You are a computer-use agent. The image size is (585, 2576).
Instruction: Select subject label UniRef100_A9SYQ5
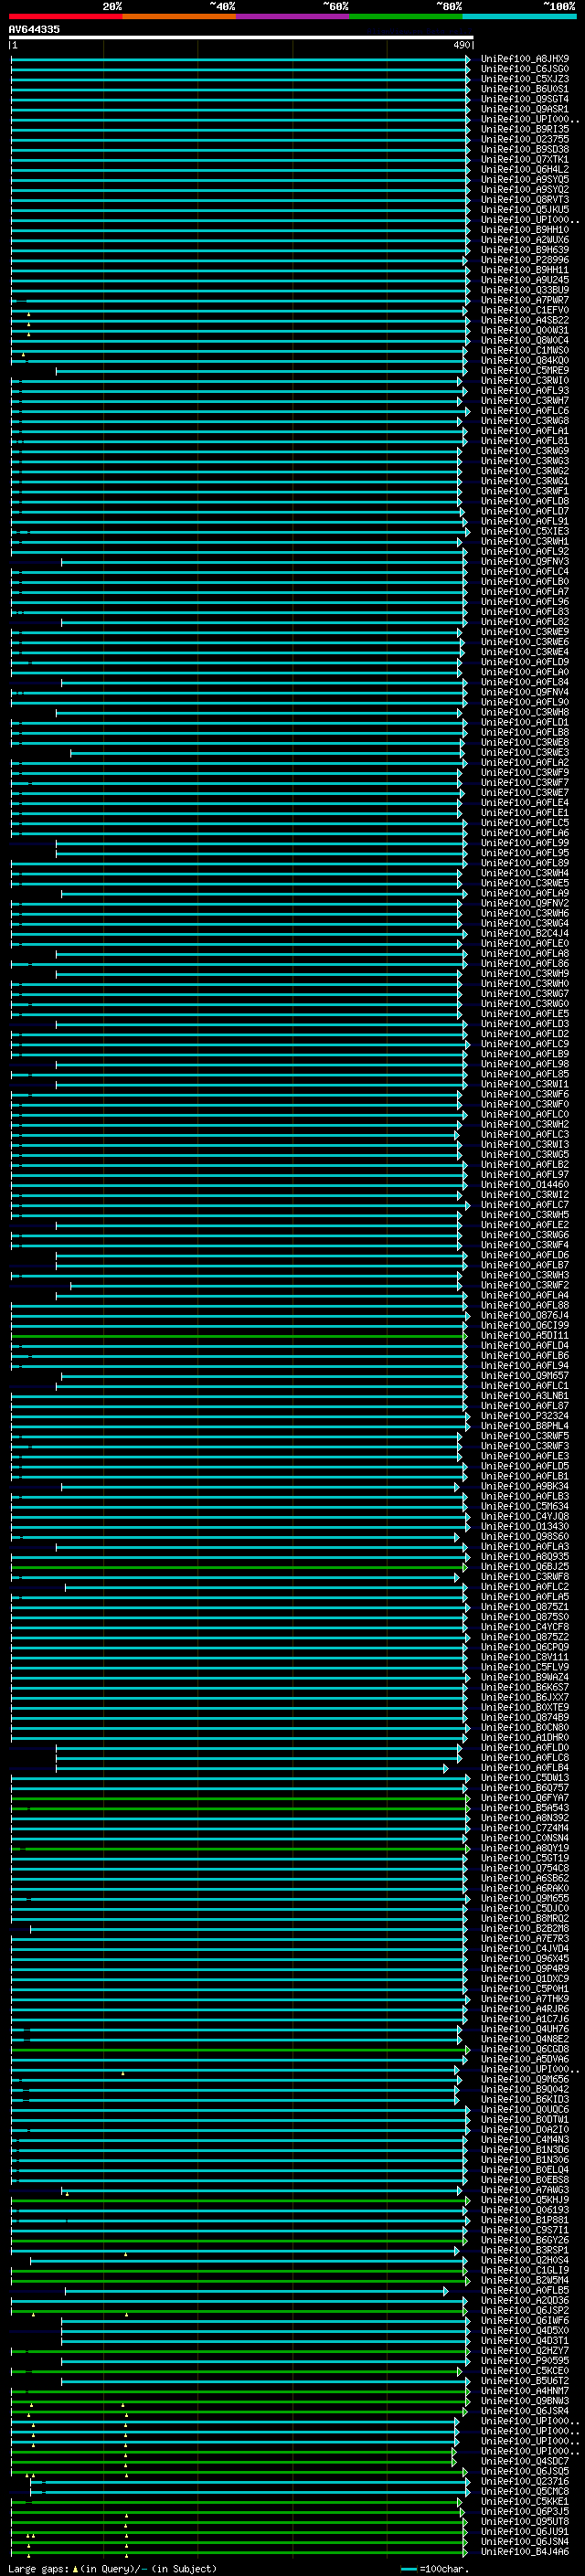tap(525, 179)
